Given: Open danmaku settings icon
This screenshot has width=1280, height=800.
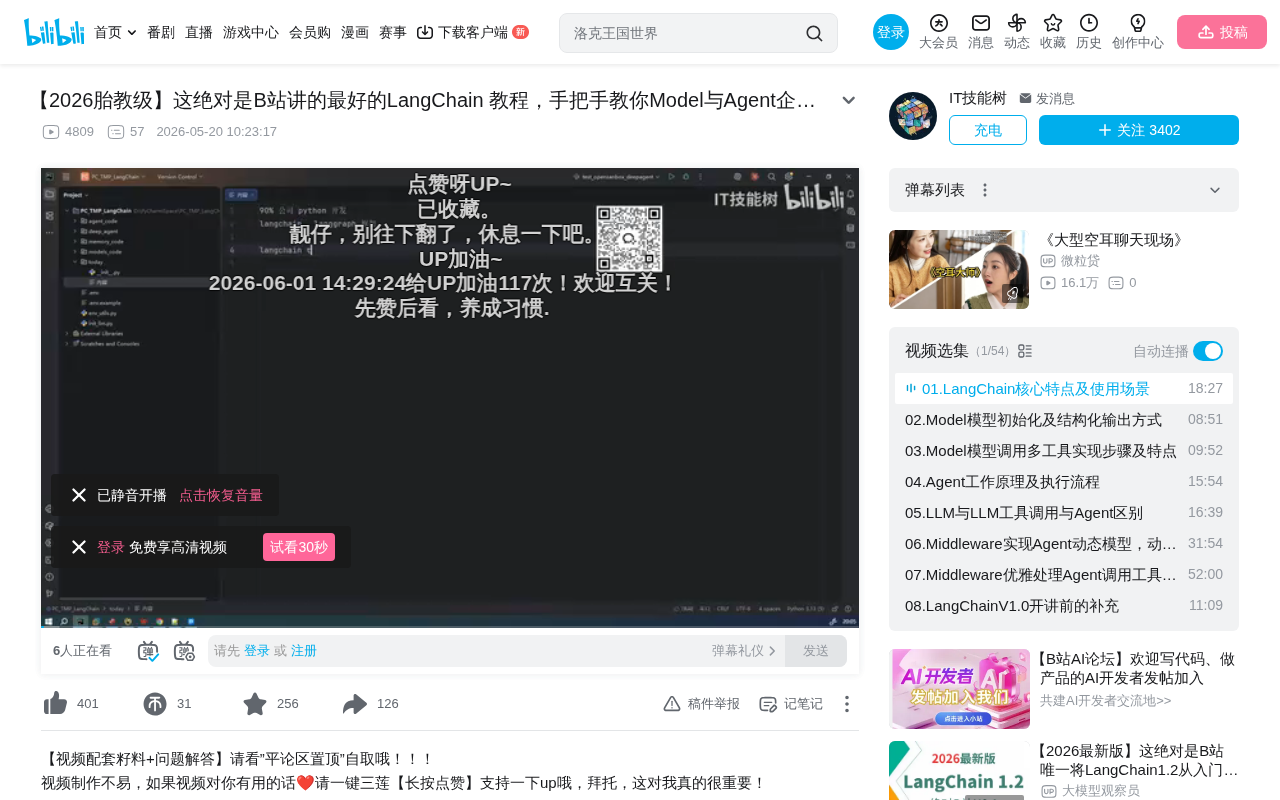Looking at the screenshot, I should [184, 651].
